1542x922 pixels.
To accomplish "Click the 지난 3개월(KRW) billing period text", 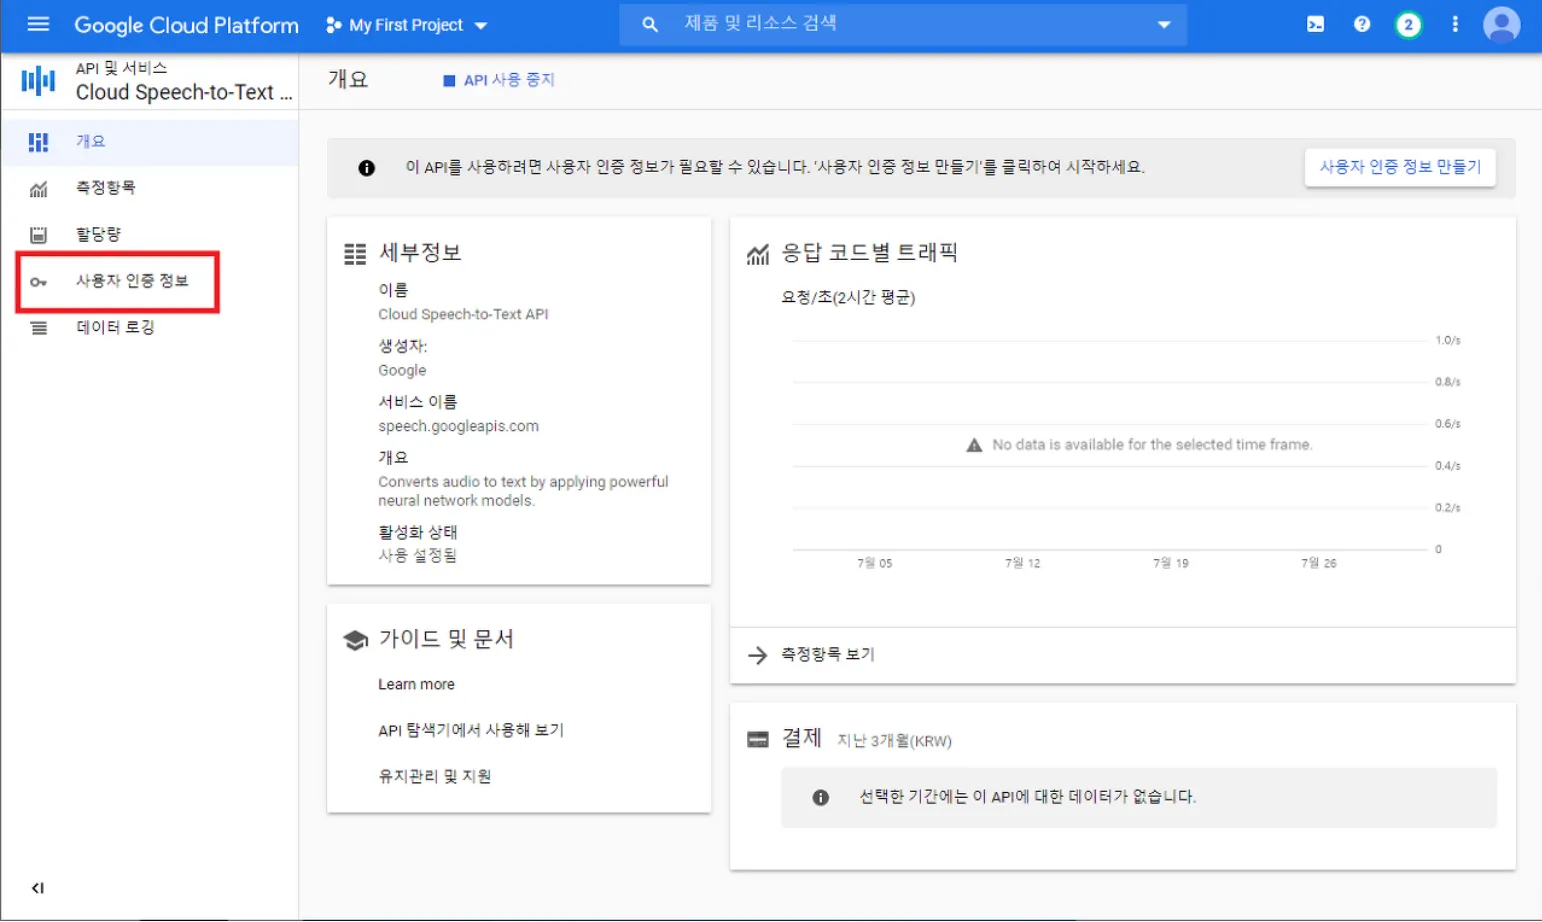I will pos(894,741).
